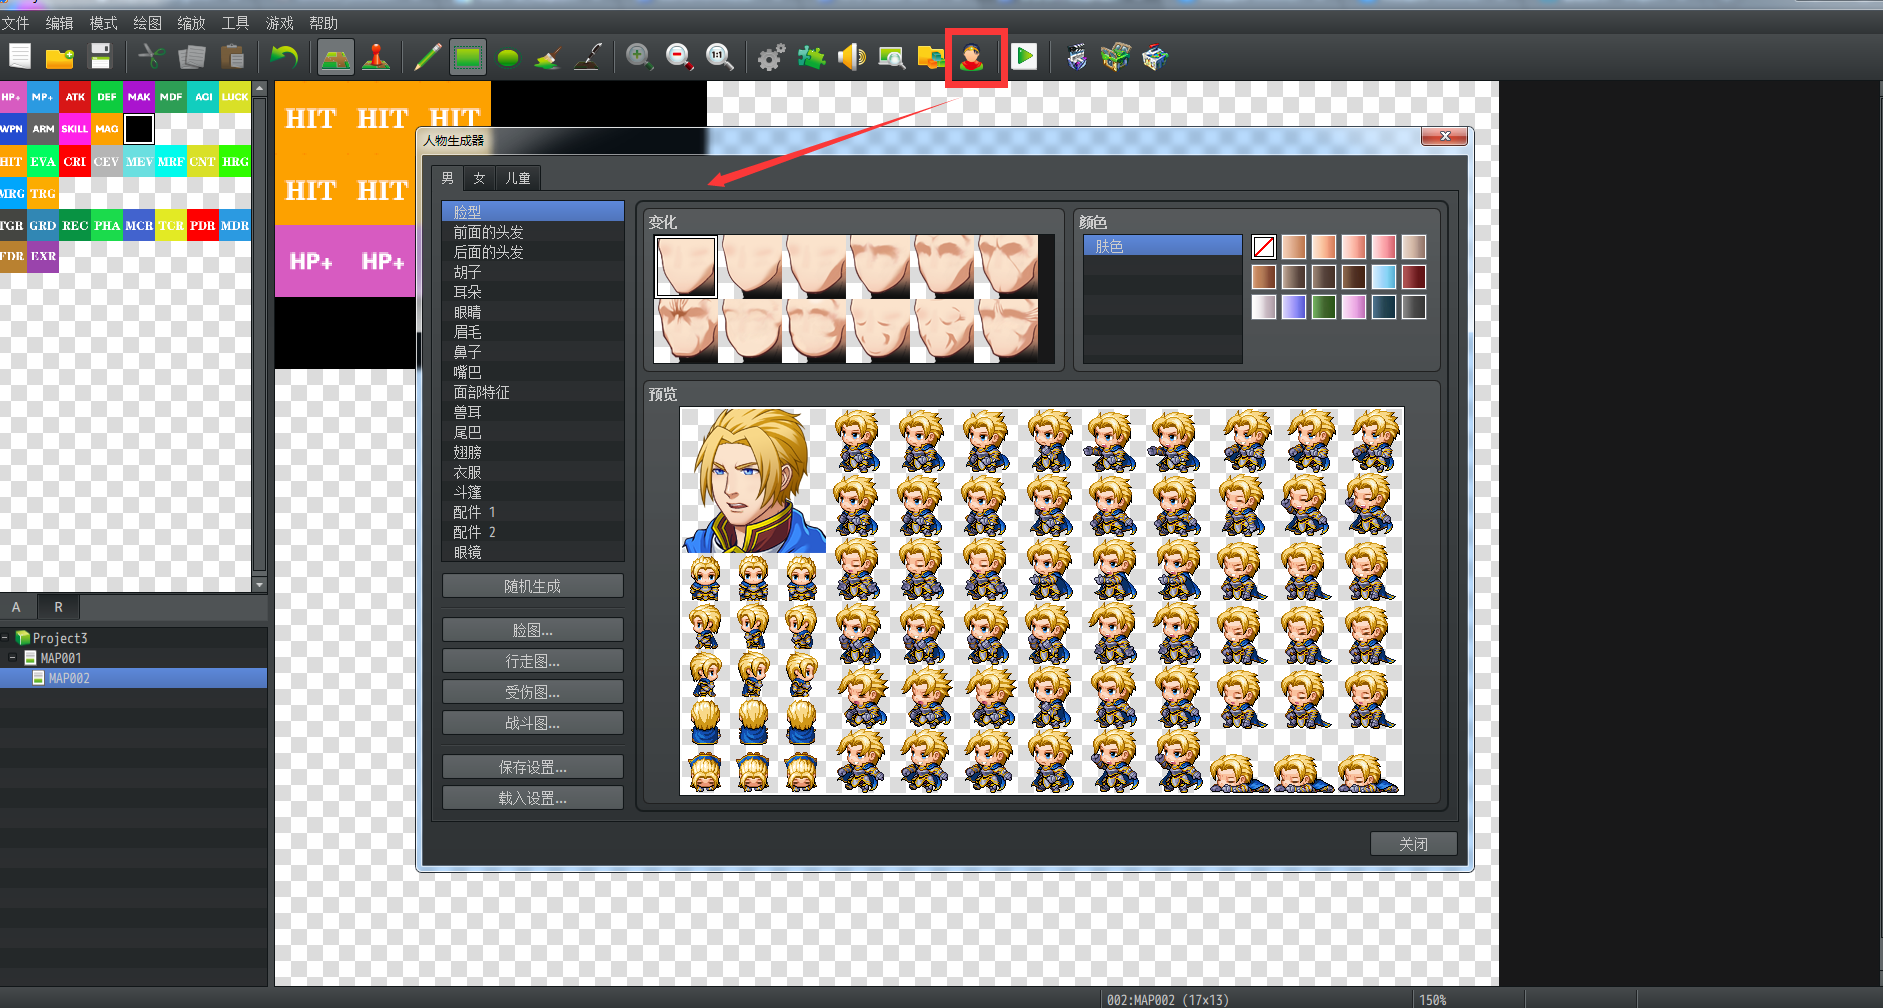Pick the green color swatch
The width and height of the screenshot is (1883, 1008).
pyautogui.click(x=1324, y=307)
